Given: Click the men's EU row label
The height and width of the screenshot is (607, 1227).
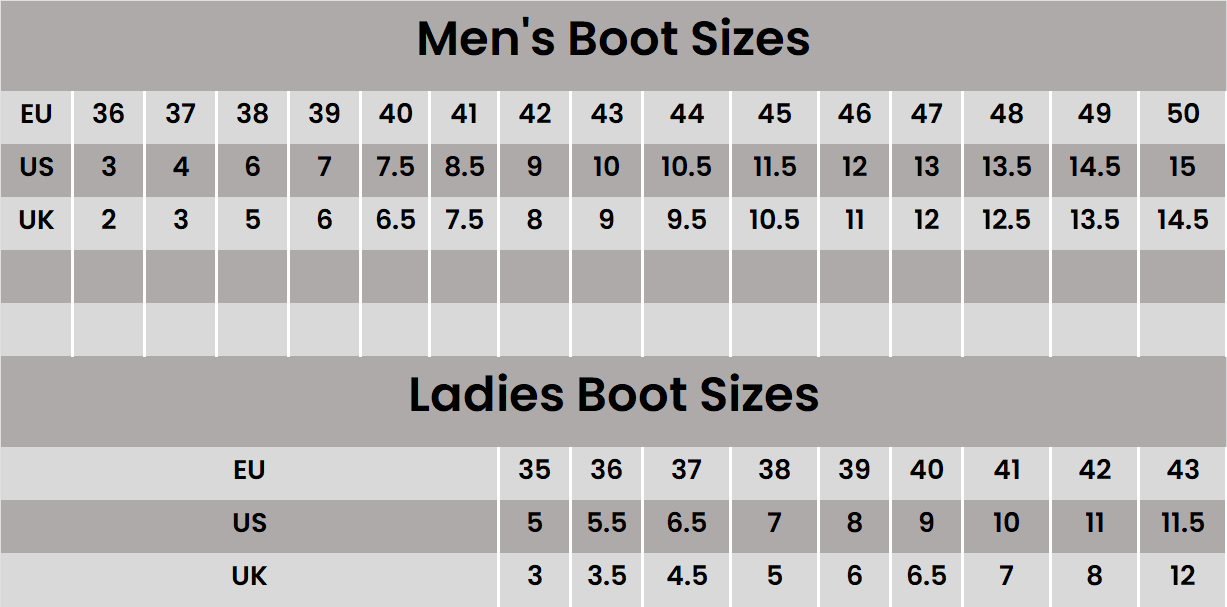Looking at the screenshot, I should click(x=36, y=114).
